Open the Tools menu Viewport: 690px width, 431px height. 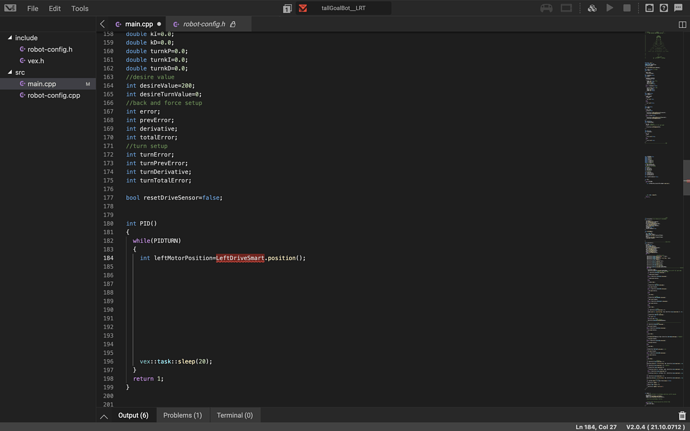80,8
